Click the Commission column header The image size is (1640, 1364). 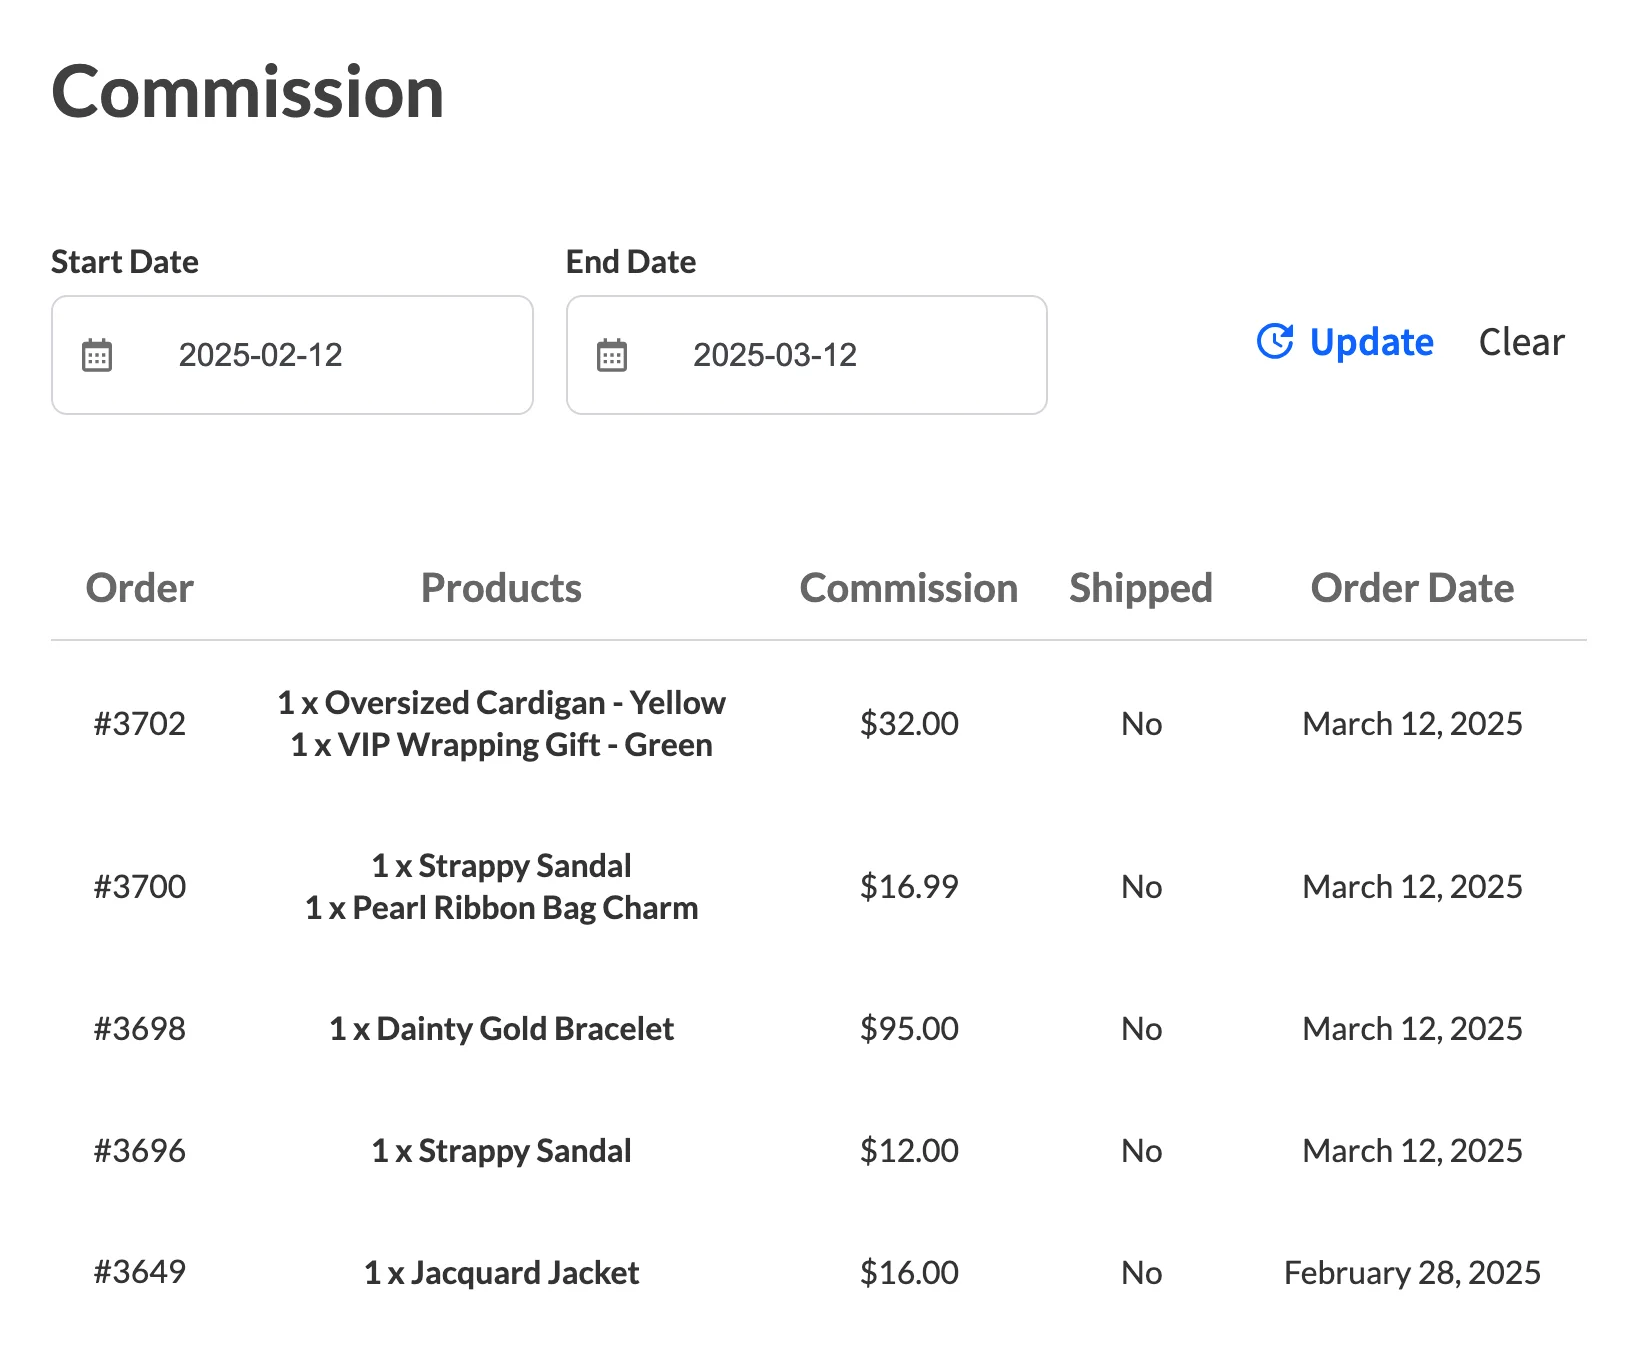[x=908, y=588]
